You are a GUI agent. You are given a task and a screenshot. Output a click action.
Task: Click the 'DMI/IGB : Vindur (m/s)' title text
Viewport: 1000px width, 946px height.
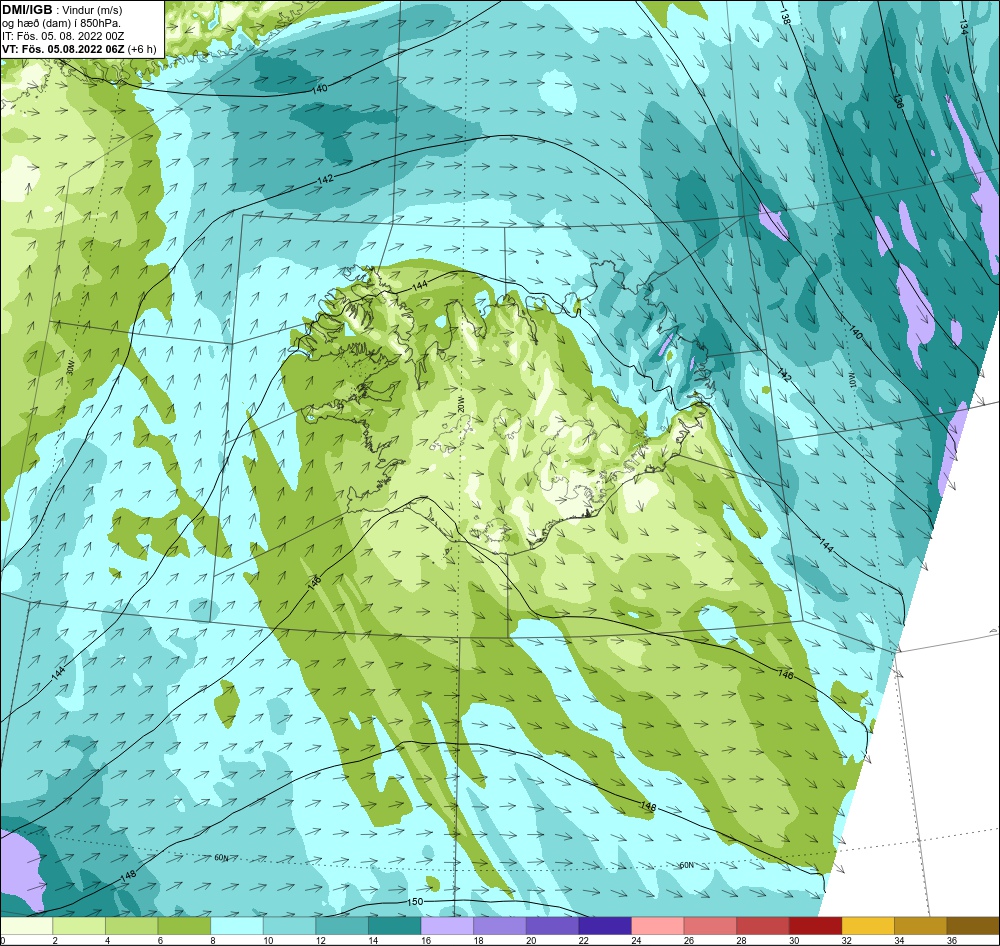pyautogui.click(x=62, y=10)
